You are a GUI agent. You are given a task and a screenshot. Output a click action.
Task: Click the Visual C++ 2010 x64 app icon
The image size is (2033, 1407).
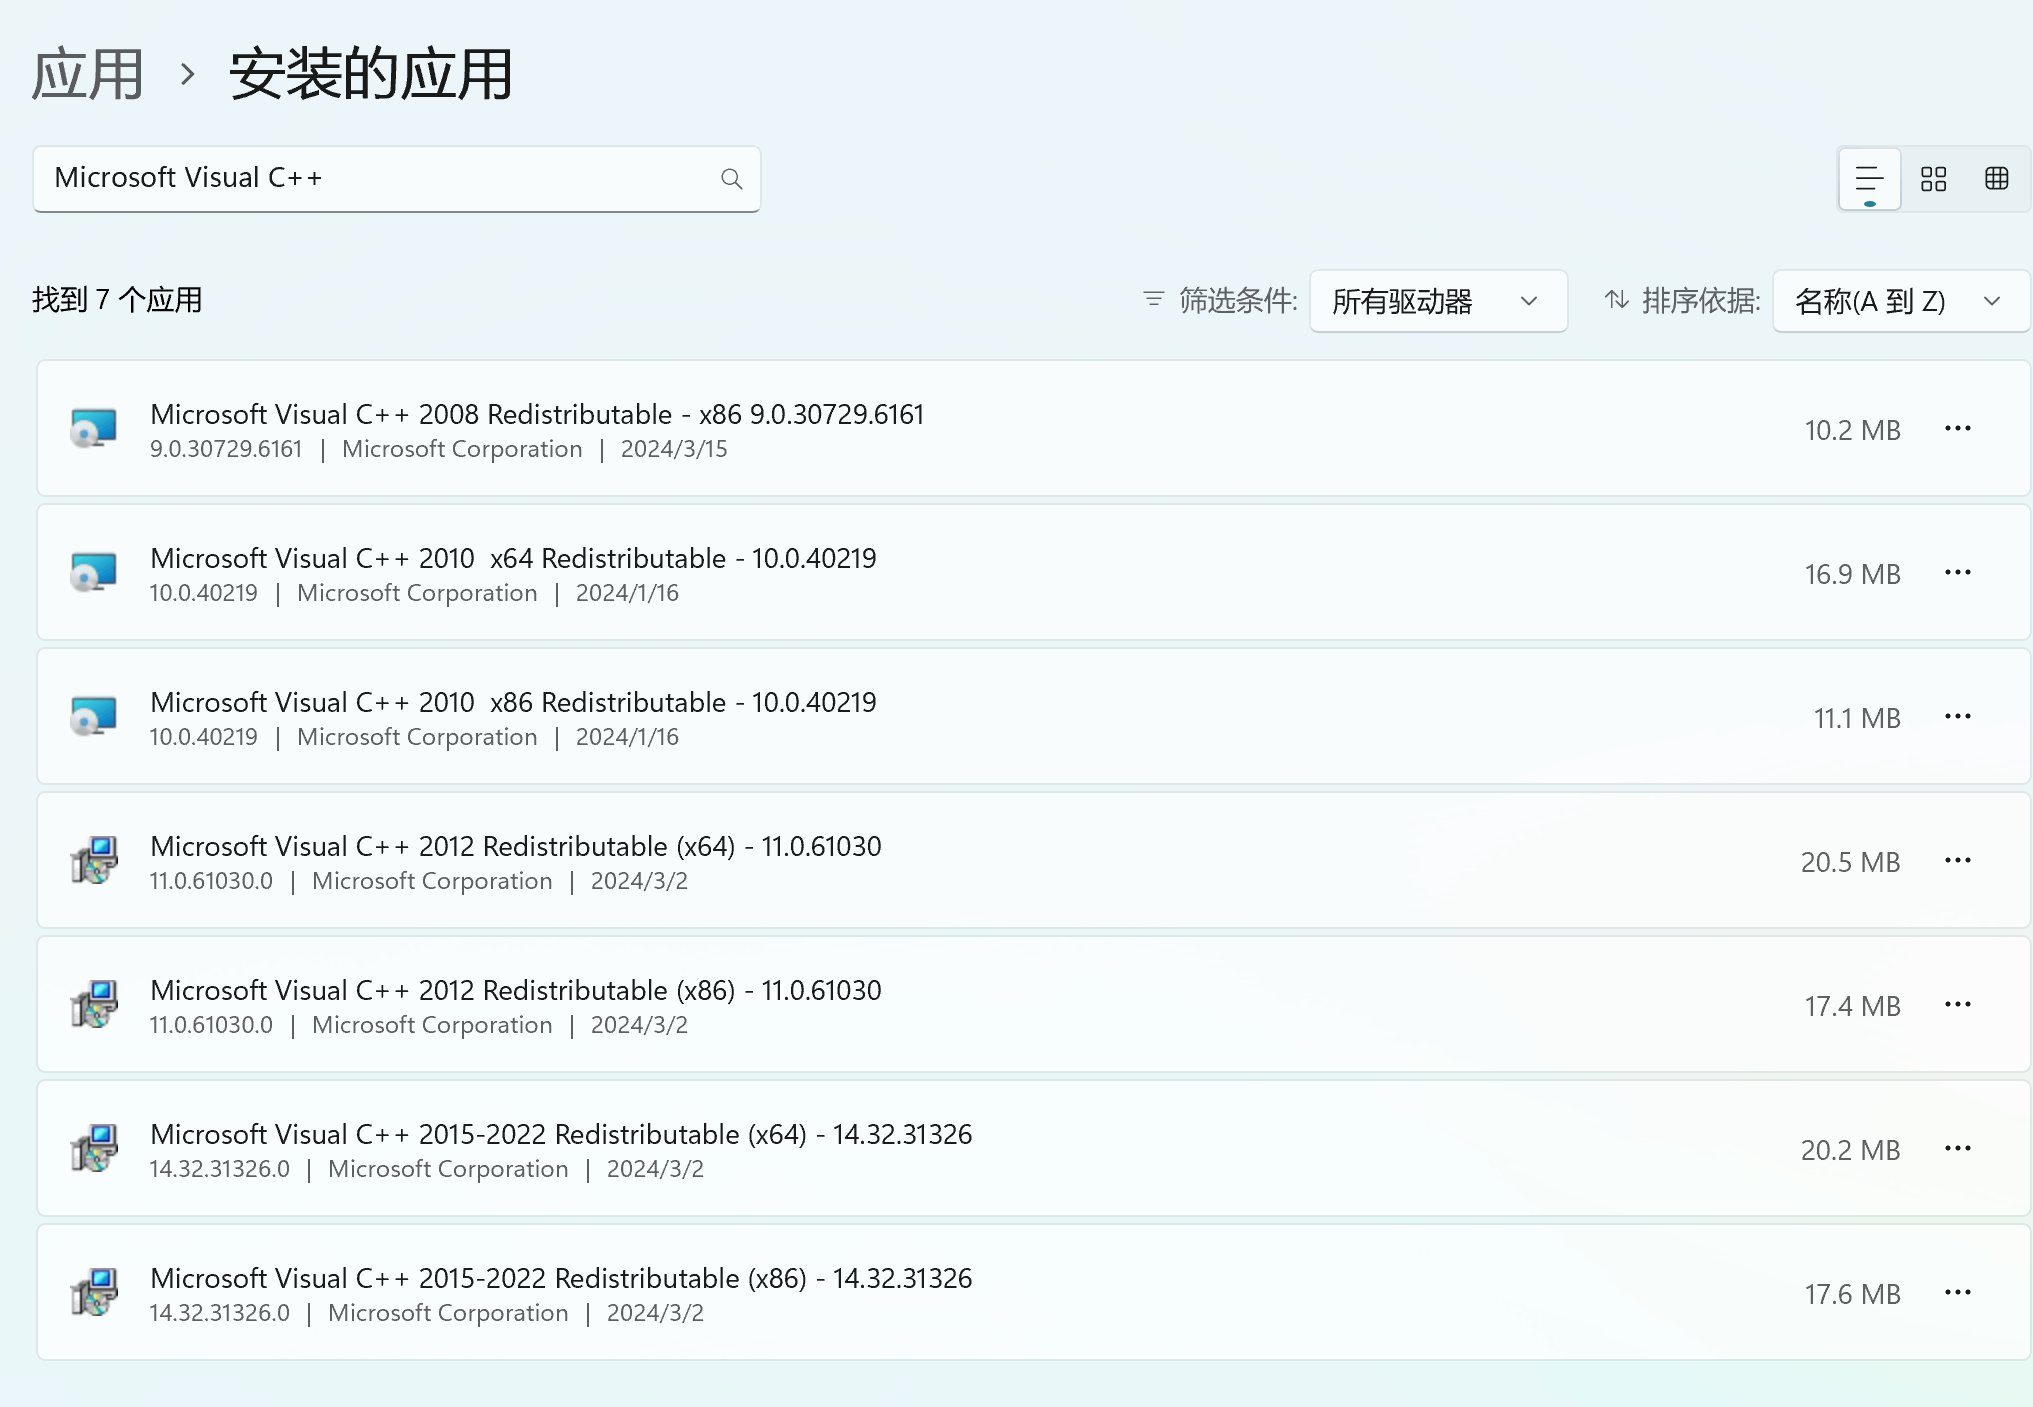[x=94, y=572]
